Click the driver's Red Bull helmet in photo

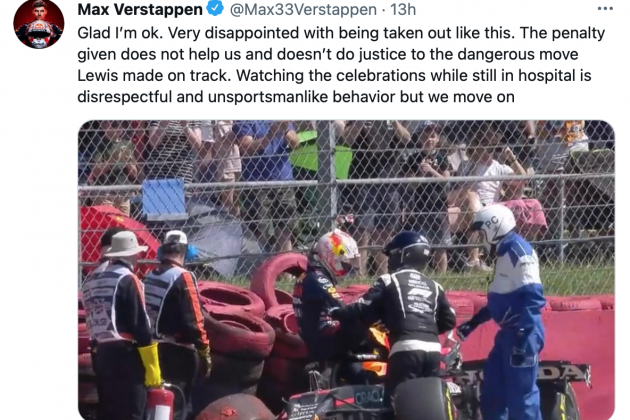pyautogui.click(x=337, y=252)
